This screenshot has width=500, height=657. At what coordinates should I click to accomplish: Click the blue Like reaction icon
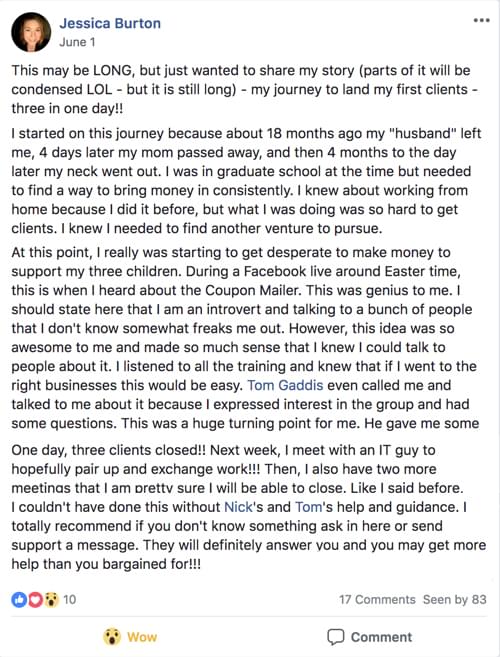[19, 600]
